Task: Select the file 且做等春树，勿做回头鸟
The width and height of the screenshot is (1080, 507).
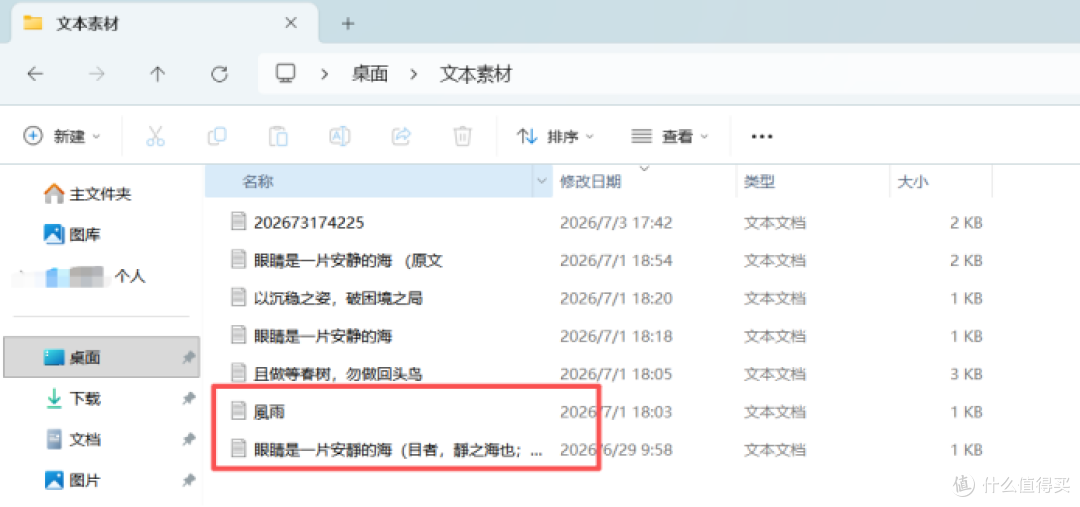Action: click(x=338, y=374)
